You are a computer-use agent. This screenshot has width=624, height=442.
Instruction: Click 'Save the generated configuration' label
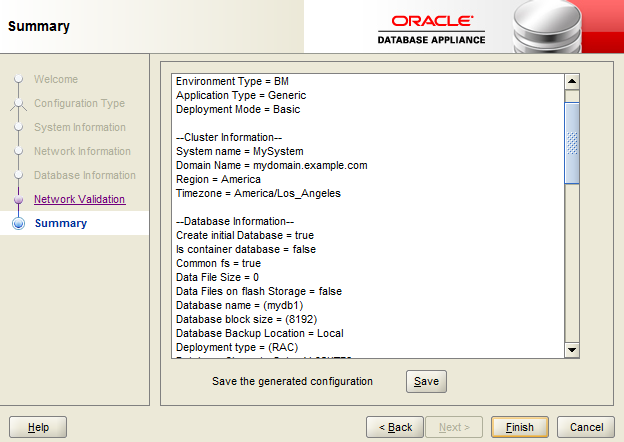292,381
